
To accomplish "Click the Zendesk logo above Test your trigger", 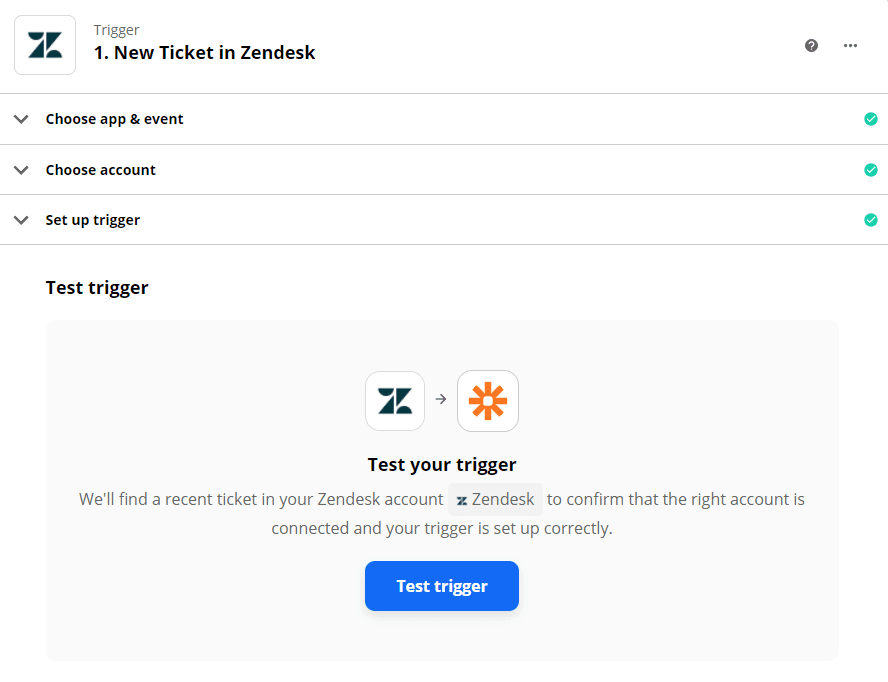I will point(394,400).
